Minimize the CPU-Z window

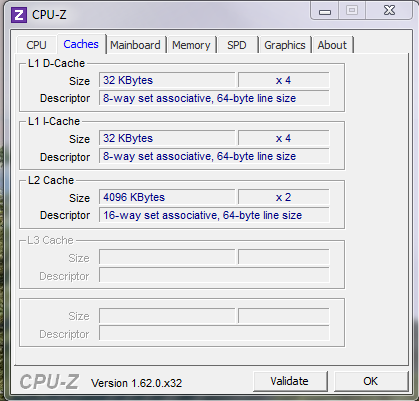tap(325, 11)
